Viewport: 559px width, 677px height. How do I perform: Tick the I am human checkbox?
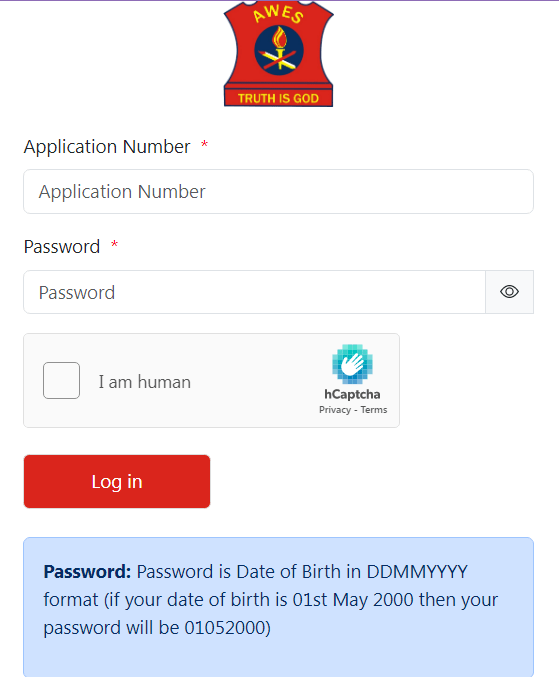click(x=61, y=380)
